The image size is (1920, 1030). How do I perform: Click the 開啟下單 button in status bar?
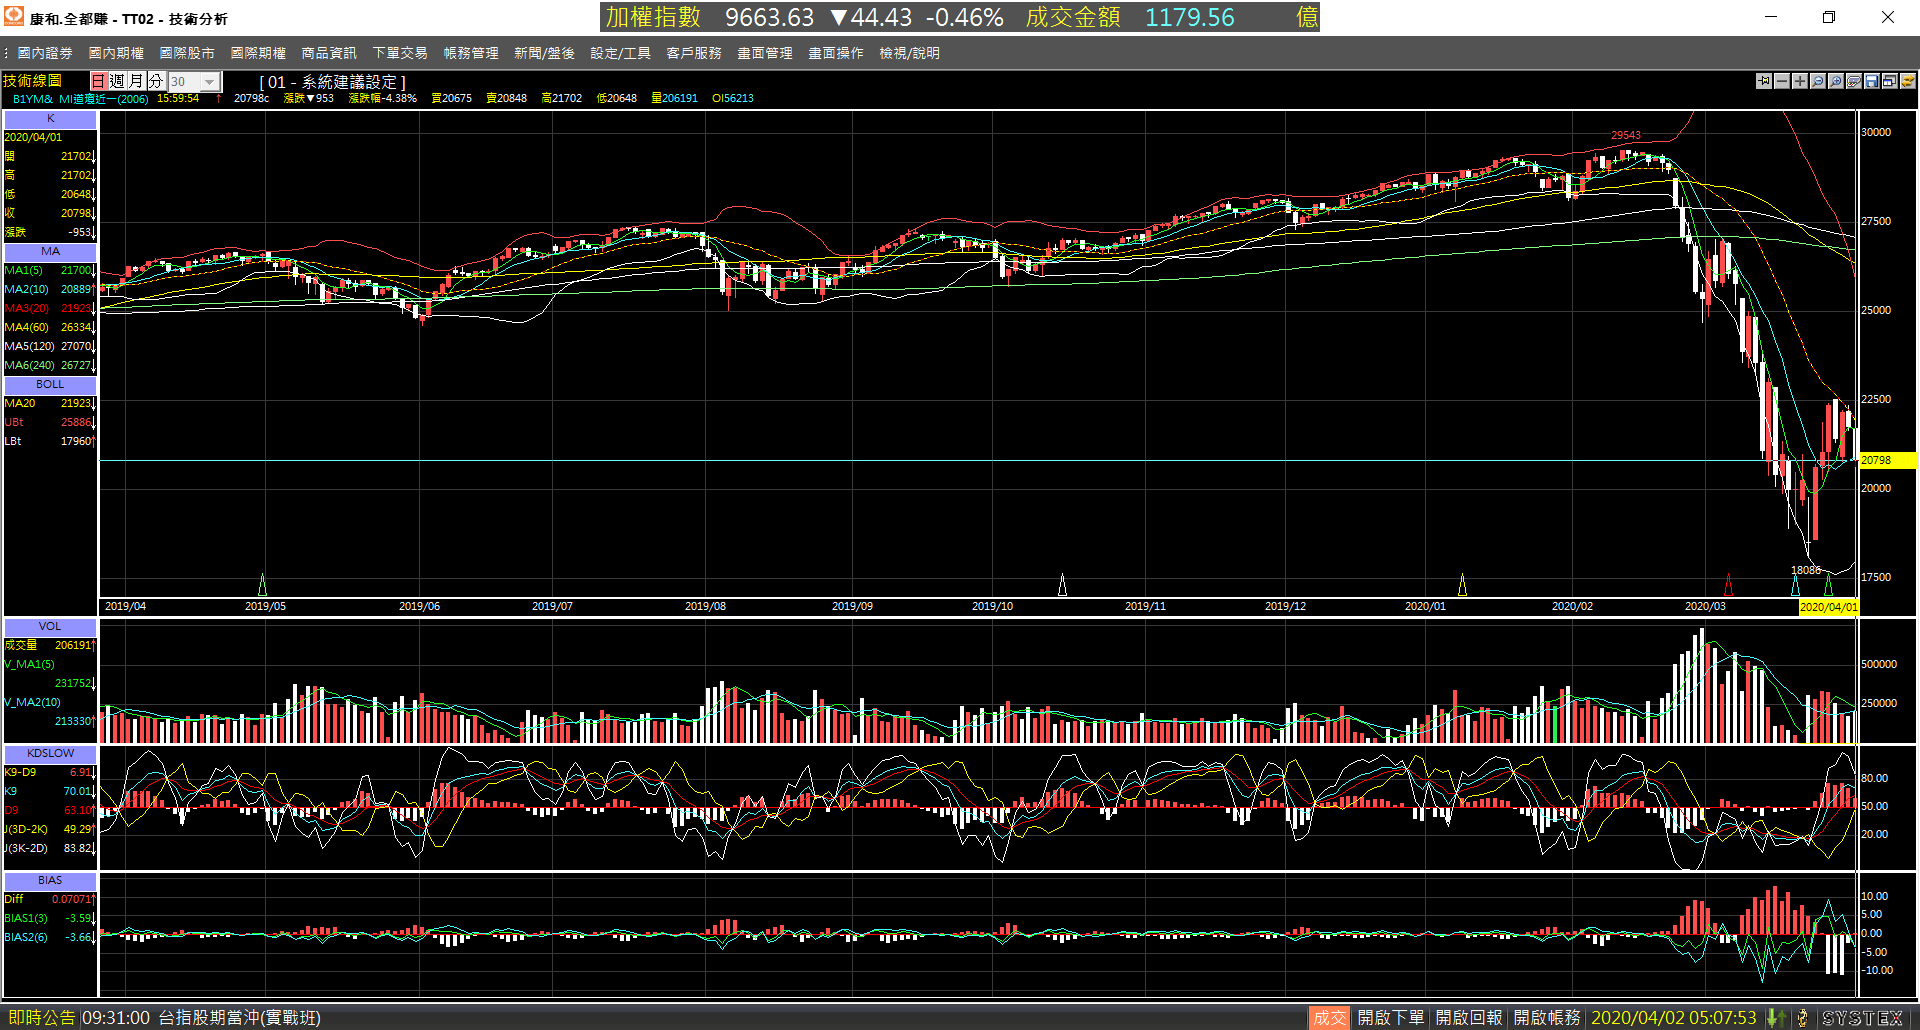point(1390,1018)
